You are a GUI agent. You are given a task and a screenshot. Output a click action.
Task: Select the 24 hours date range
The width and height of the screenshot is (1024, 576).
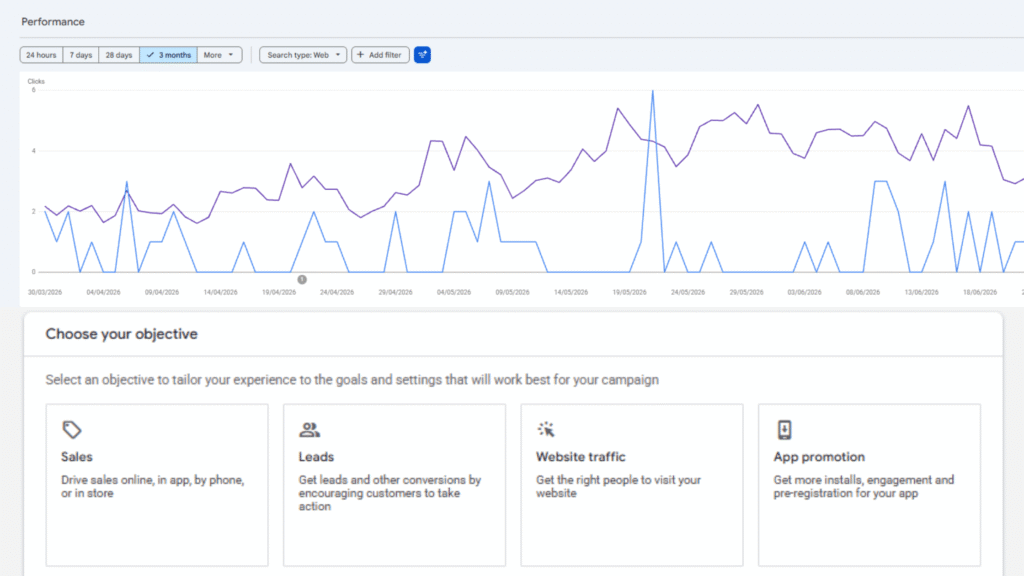point(41,55)
